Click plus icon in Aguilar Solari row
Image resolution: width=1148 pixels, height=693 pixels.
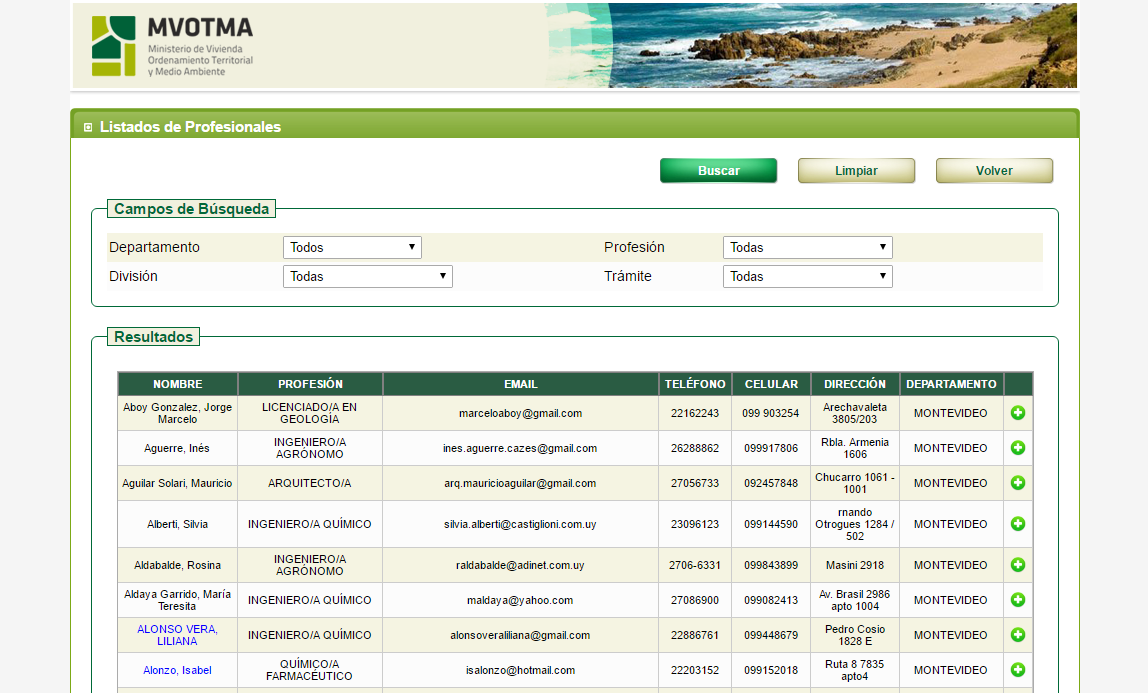[x=1018, y=483]
